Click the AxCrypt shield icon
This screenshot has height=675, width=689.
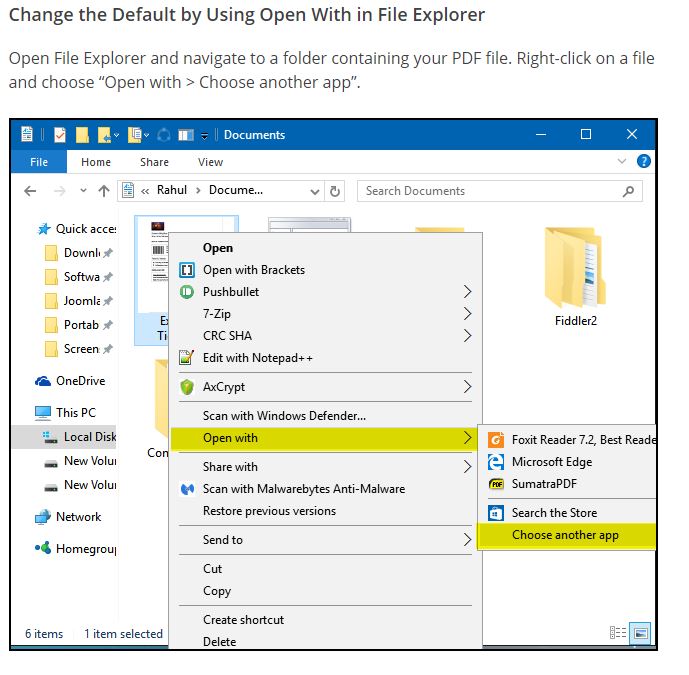click(186, 387)
